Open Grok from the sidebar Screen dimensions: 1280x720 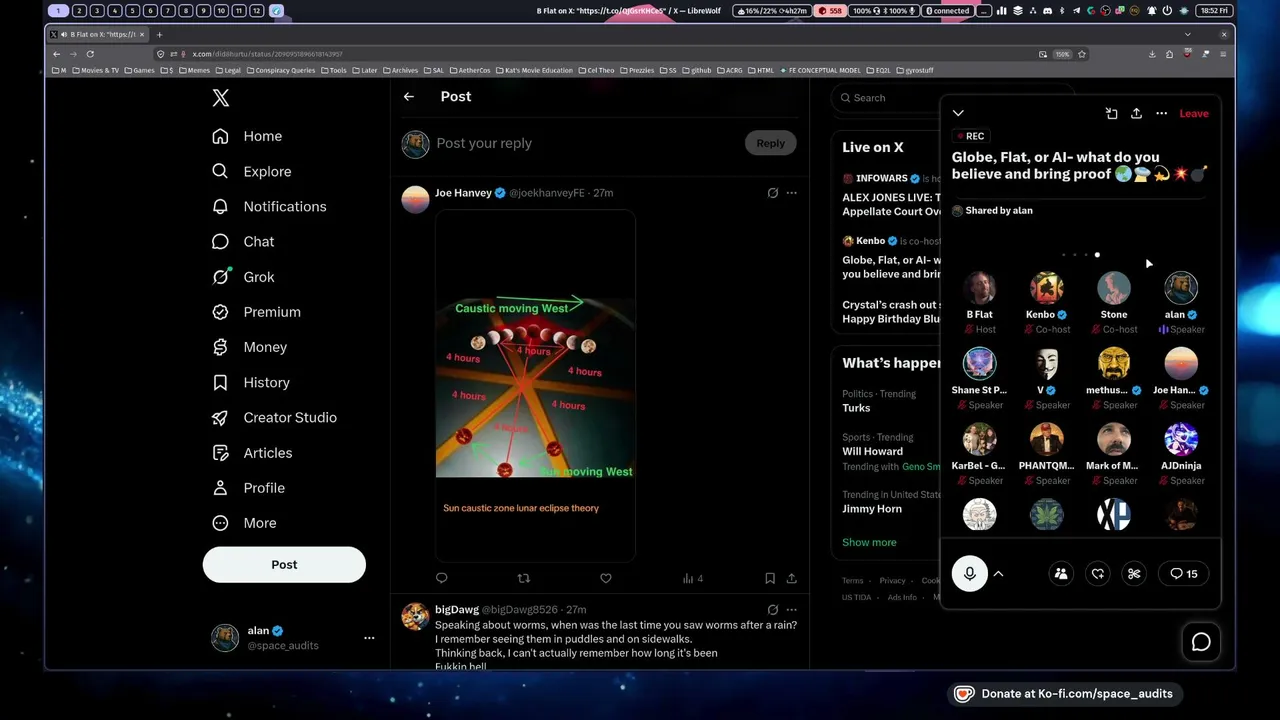pos(243,277)
